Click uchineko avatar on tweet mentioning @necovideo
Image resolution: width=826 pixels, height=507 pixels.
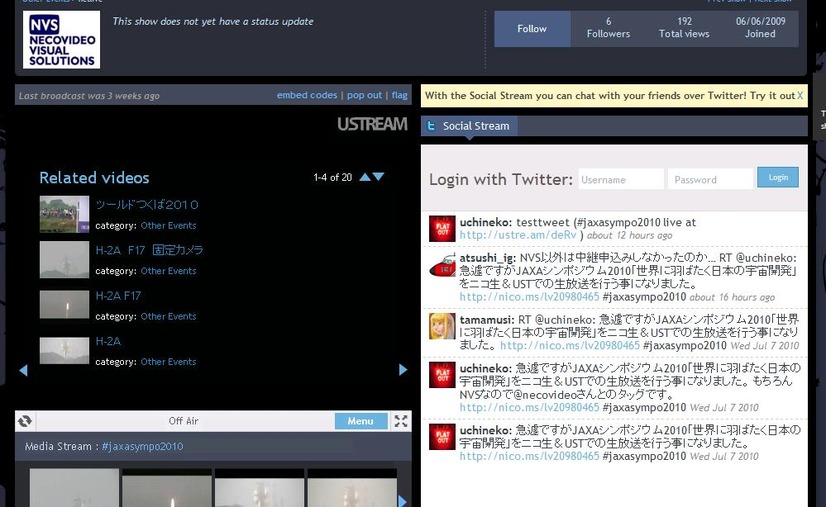coord(442,375)
